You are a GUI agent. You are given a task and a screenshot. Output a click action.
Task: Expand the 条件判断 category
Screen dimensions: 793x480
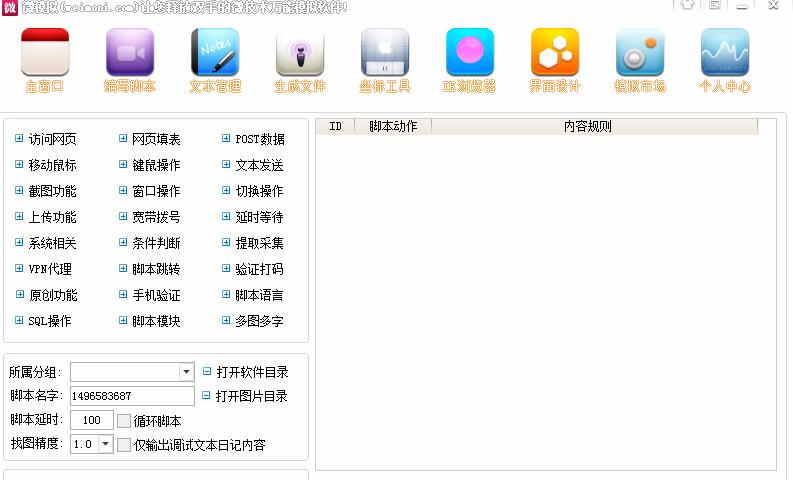coord(123,242)
